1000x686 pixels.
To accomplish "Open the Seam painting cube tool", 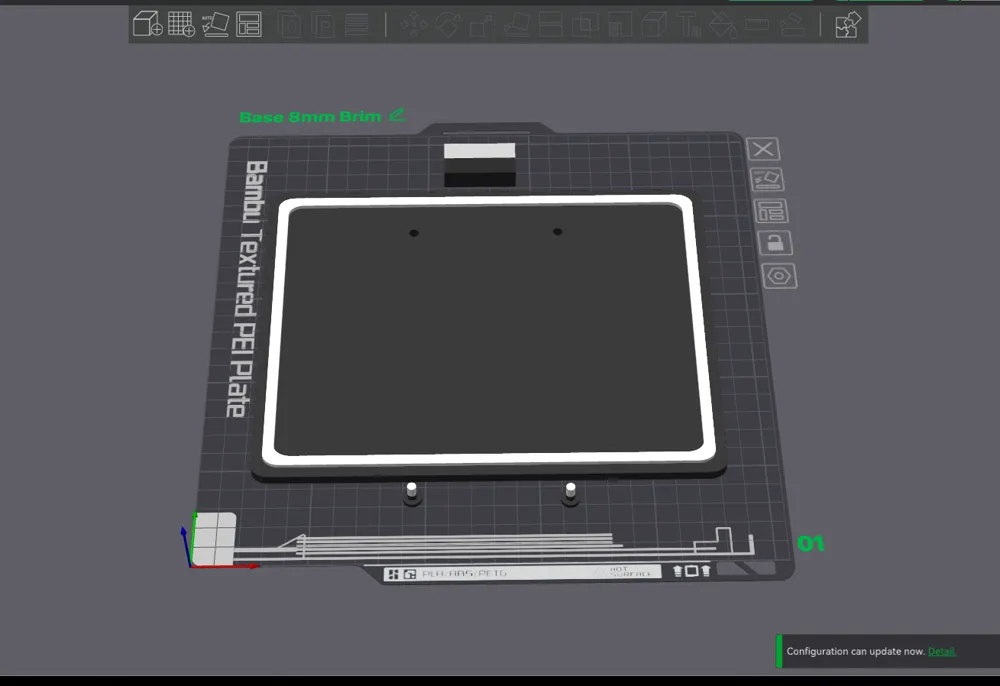I will pos(654,25).
